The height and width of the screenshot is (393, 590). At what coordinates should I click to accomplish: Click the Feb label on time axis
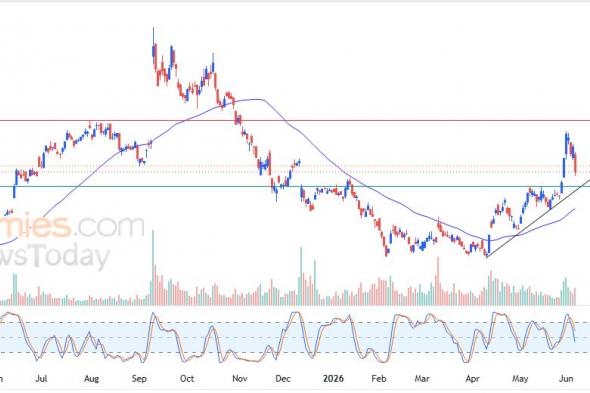pos(379,378)
